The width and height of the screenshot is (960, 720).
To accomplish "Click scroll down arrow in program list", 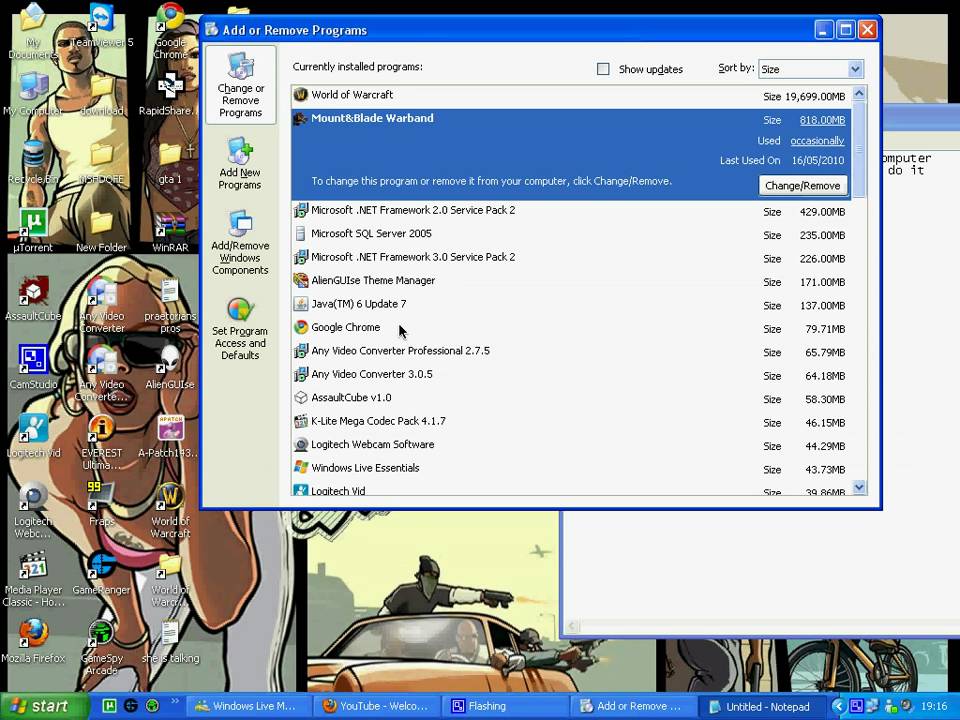I will [859, 487].
